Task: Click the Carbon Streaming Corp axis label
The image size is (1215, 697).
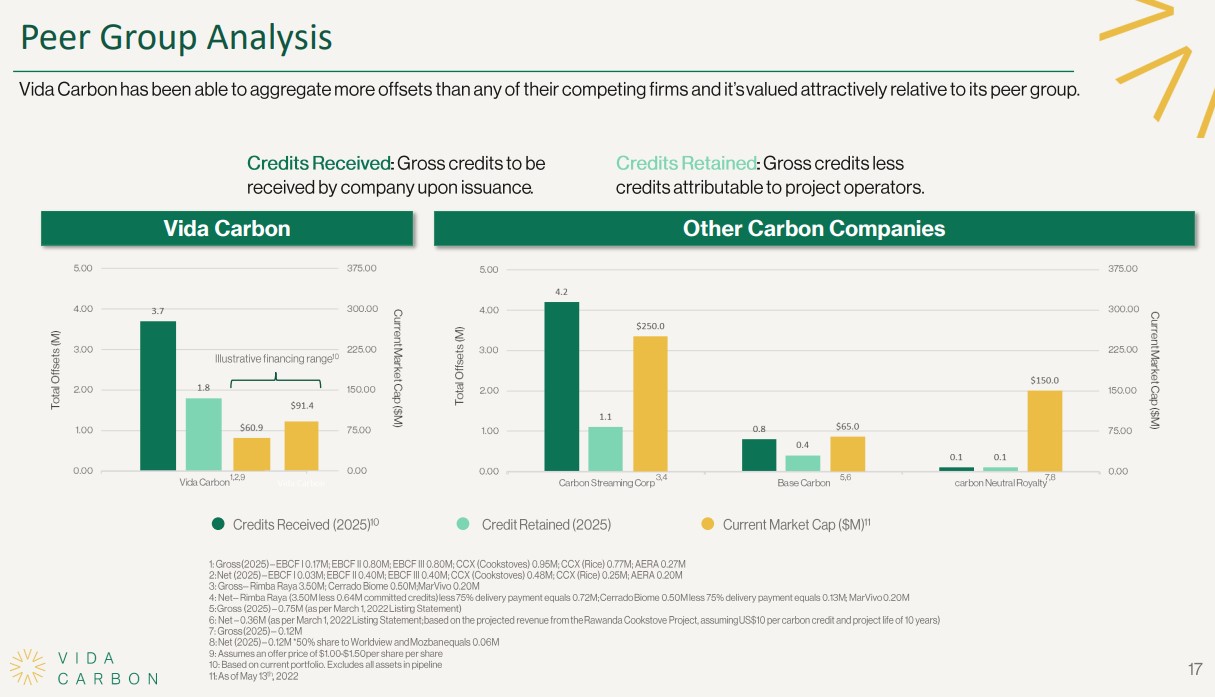Action: tap(607, 483)
